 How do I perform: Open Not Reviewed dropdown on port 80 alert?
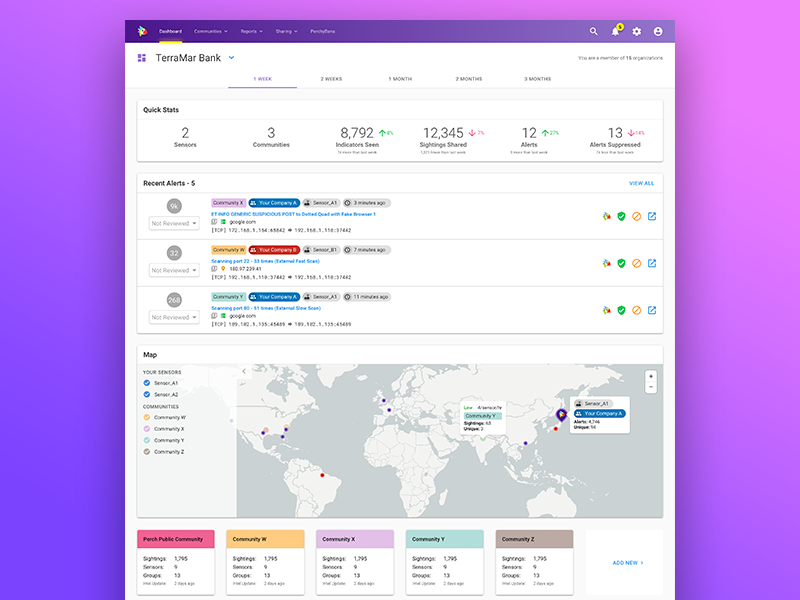pyautogui.click(x=174, y=317)
